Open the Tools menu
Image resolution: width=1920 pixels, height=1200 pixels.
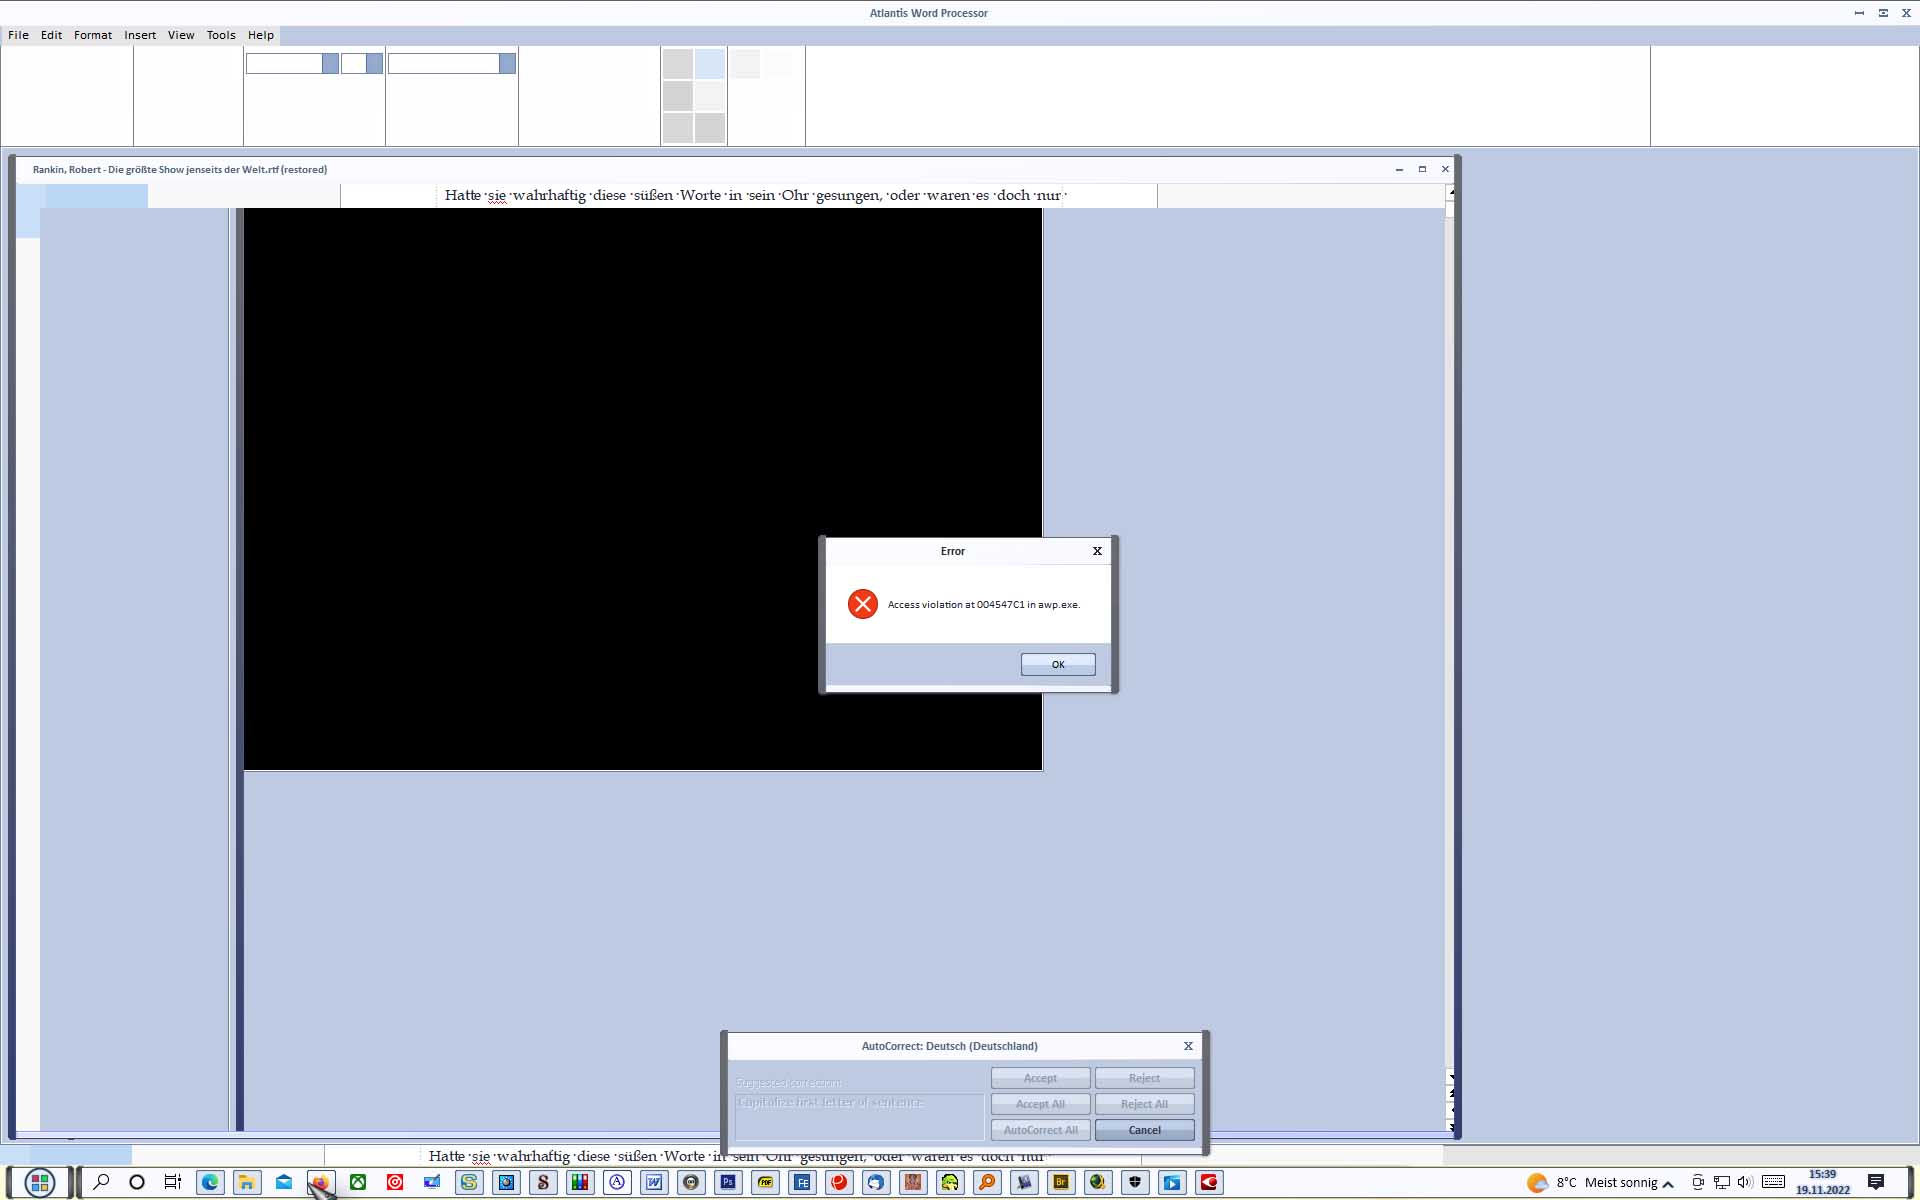tap(221, 35)
